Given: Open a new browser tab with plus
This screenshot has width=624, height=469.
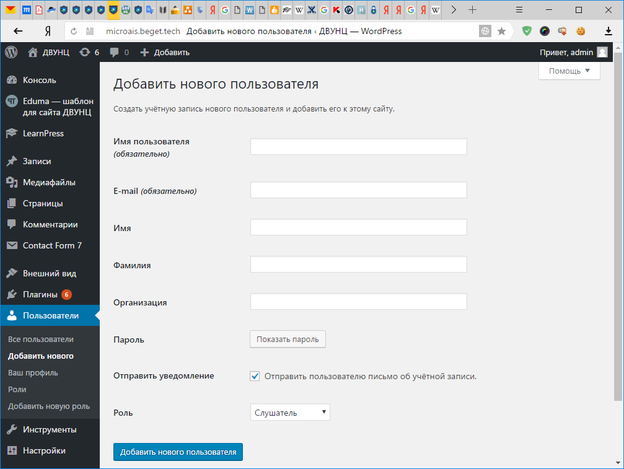Looking at the screenshot, I should pos(472,10).
